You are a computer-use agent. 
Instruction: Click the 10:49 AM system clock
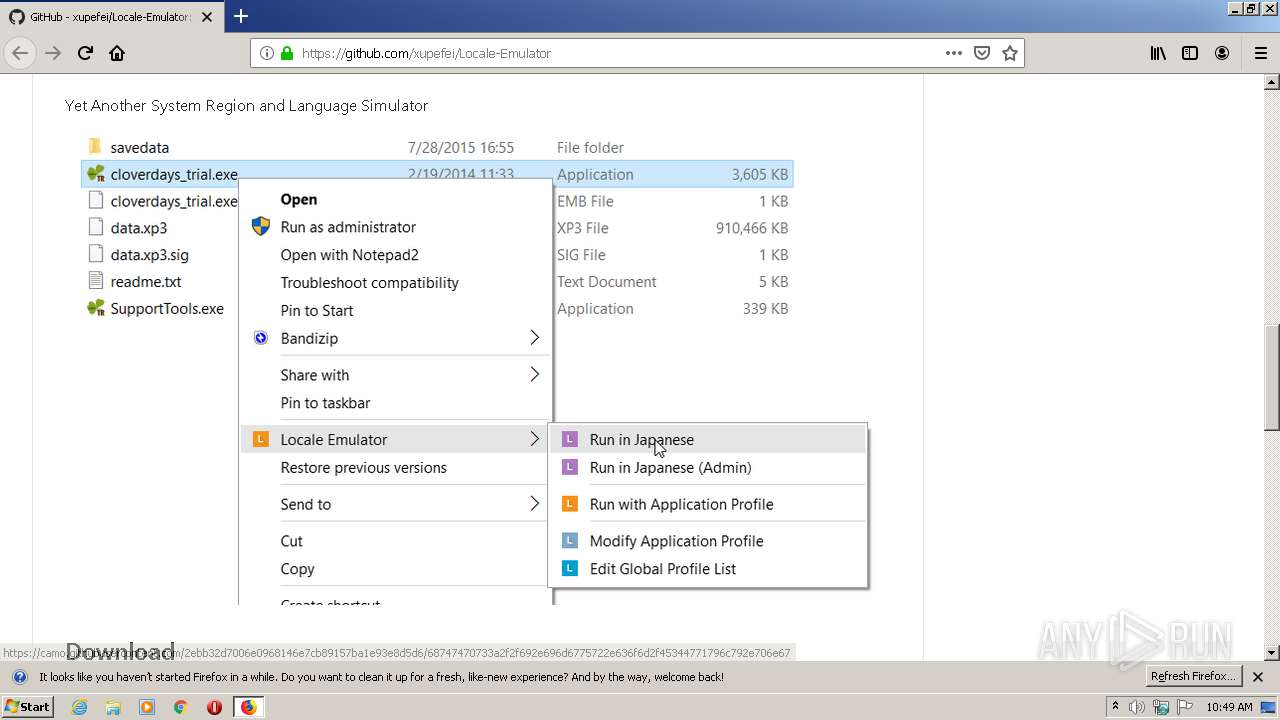coord(1229,707)
